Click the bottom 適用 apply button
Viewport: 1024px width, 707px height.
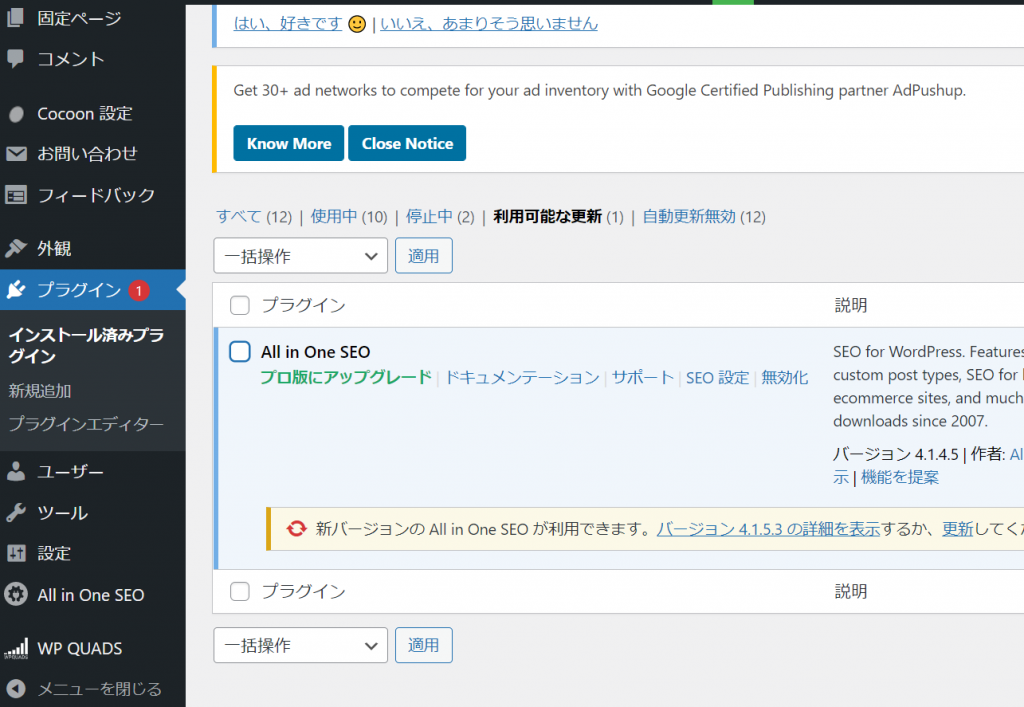(424, 645)
